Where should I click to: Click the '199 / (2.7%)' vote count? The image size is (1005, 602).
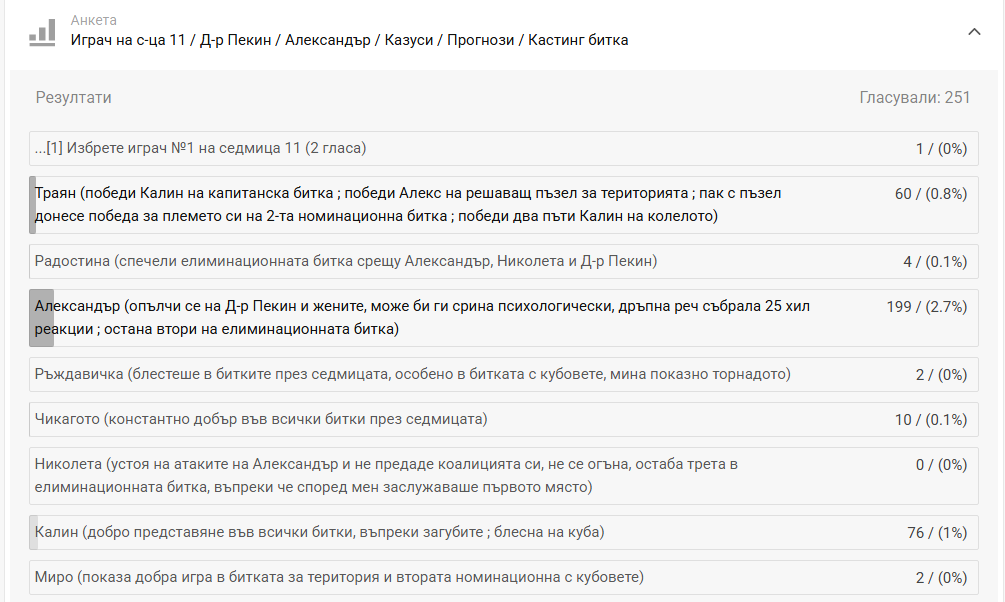[x=926, y=306]
